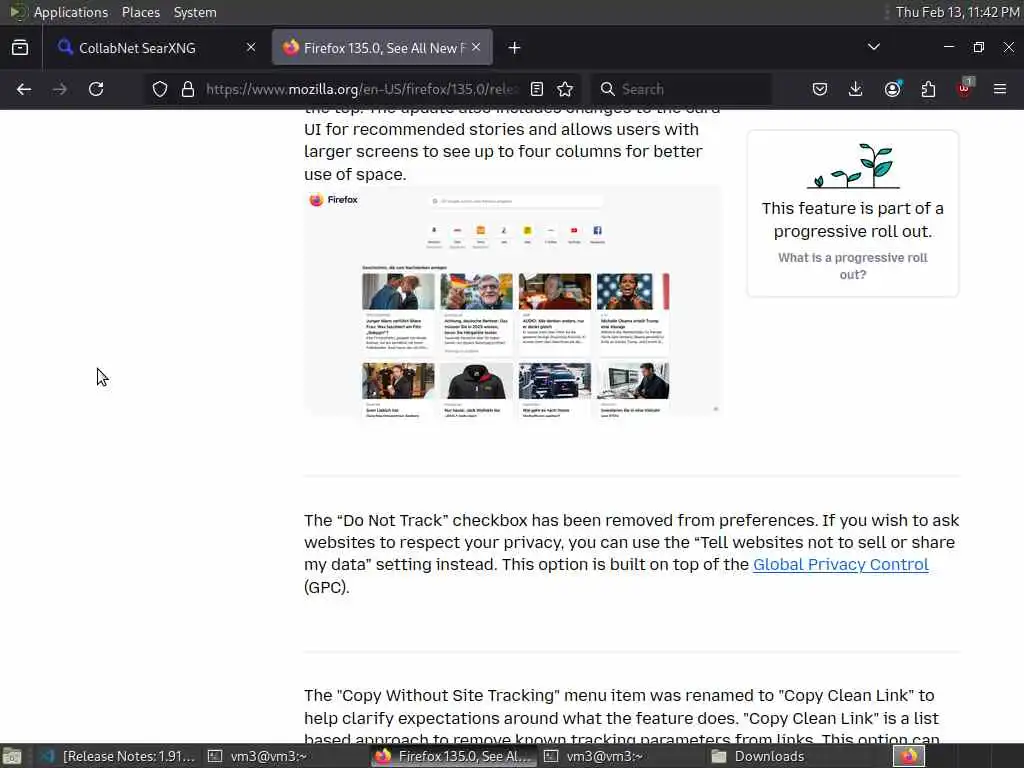Click the Firefox new tab screenshot image
The height and width of the screenshot is (768, 1024).
click(x=513, y=303)
